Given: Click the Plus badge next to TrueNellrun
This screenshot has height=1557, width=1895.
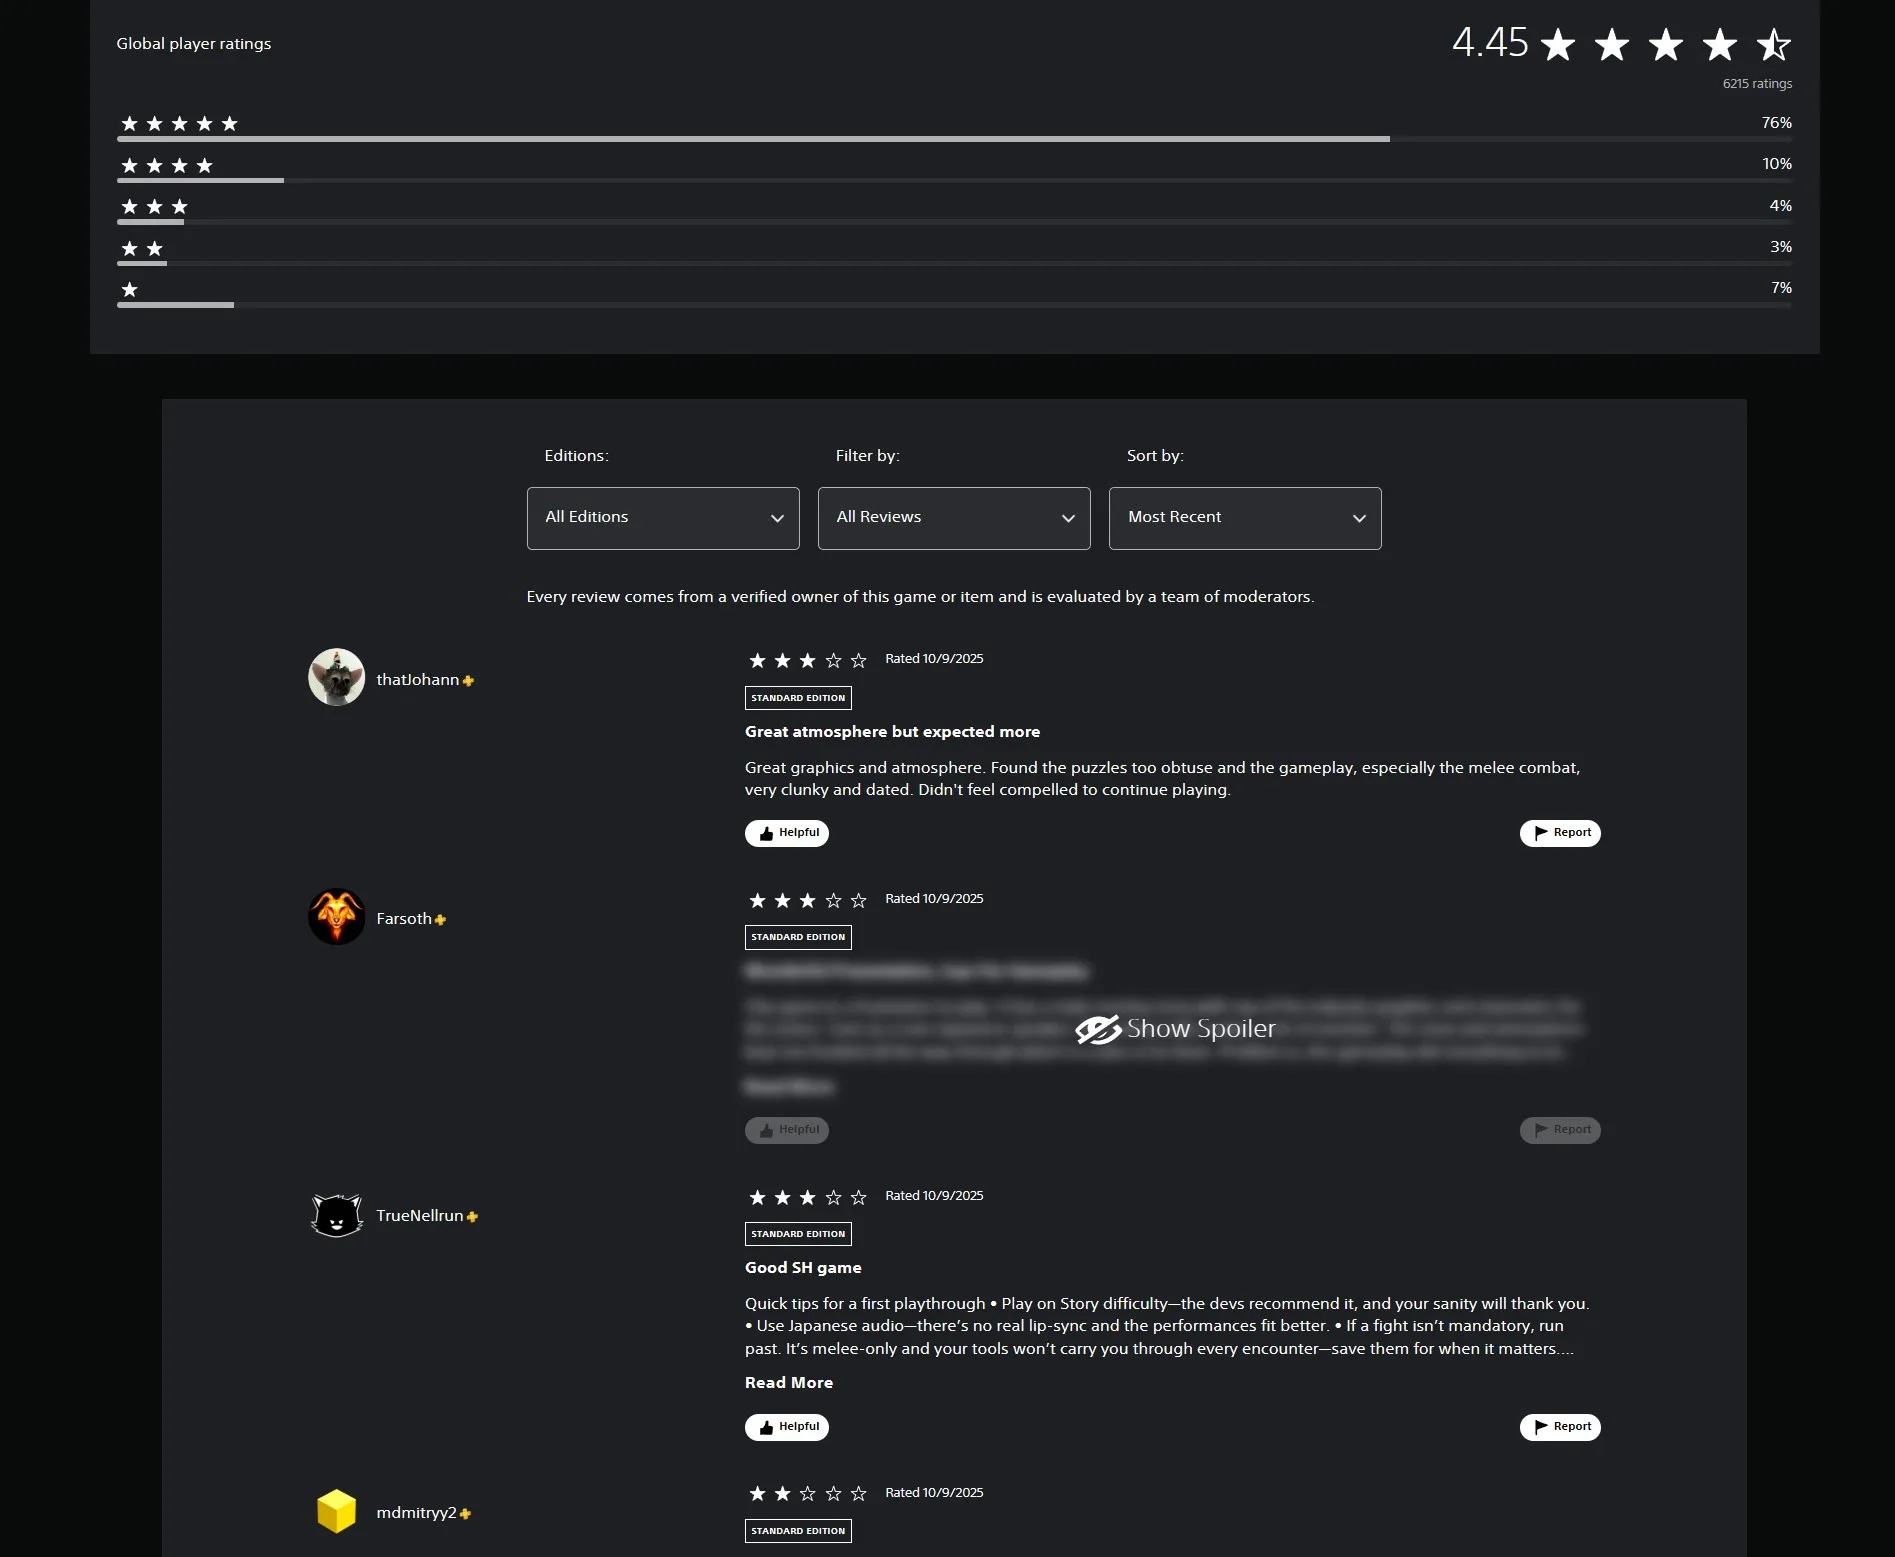Looking at the screenshot, I should tap(472, 1217).
